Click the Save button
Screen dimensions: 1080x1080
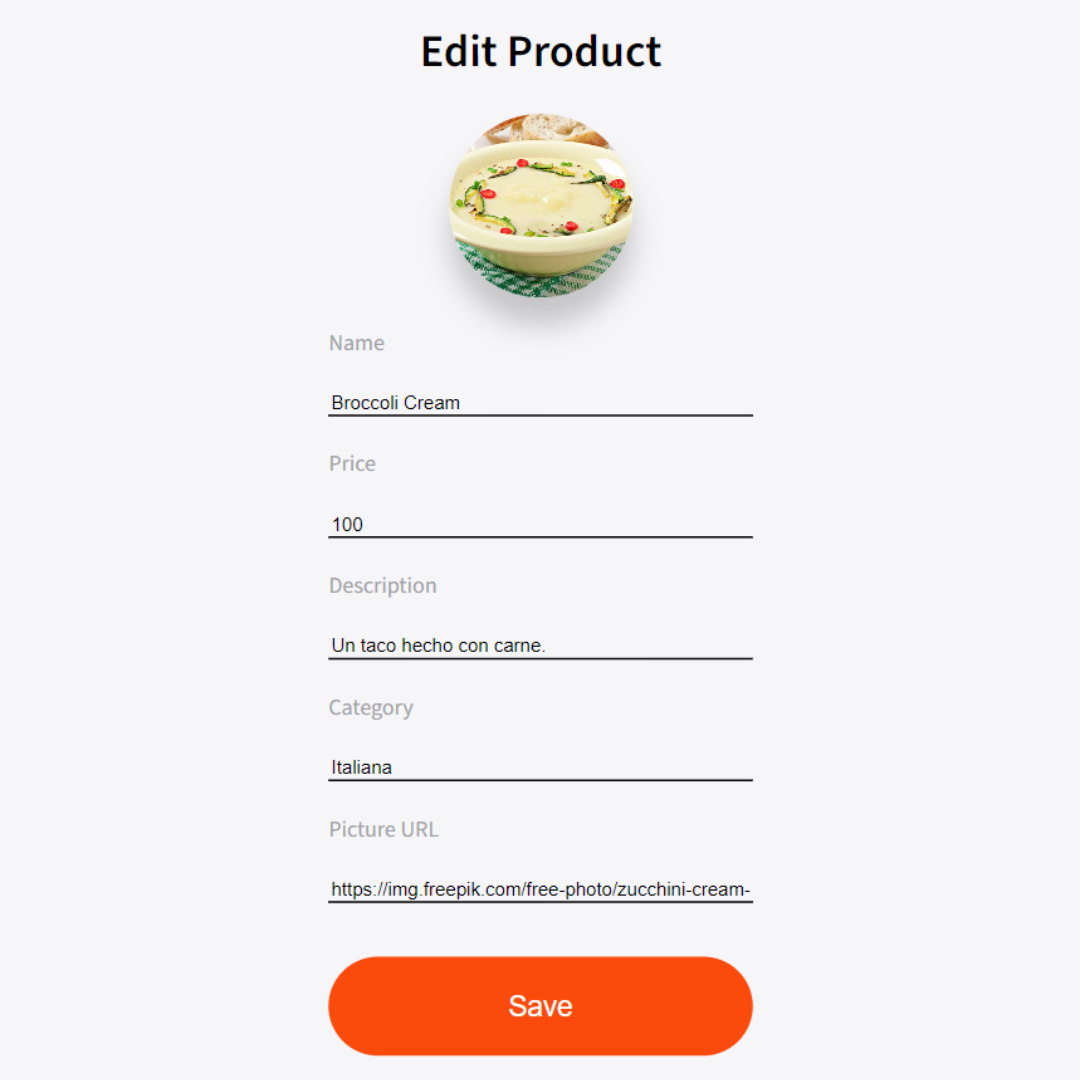coord(540,1005)
